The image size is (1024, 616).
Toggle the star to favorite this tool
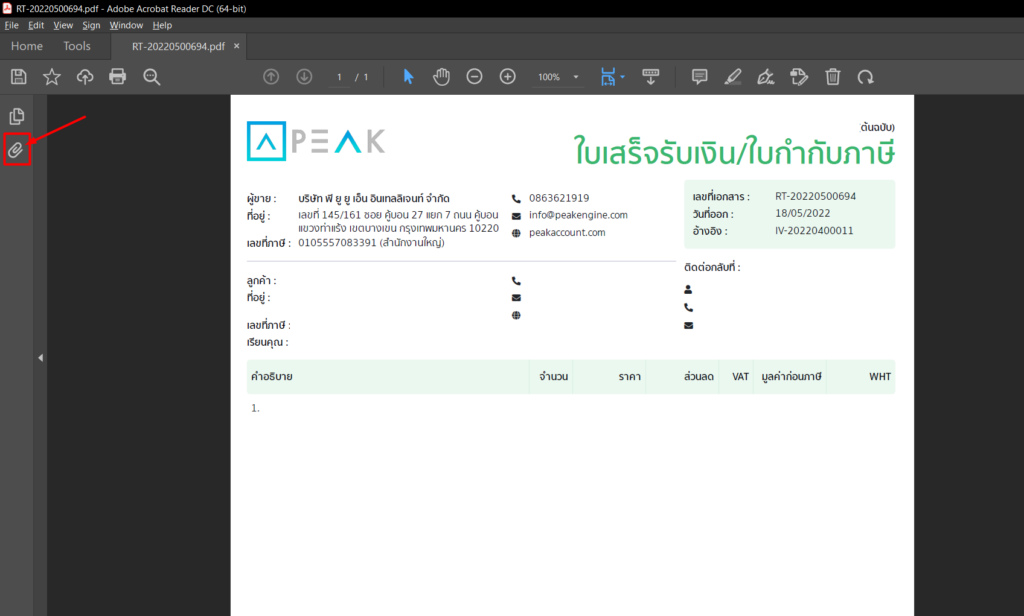click(51, 76)
